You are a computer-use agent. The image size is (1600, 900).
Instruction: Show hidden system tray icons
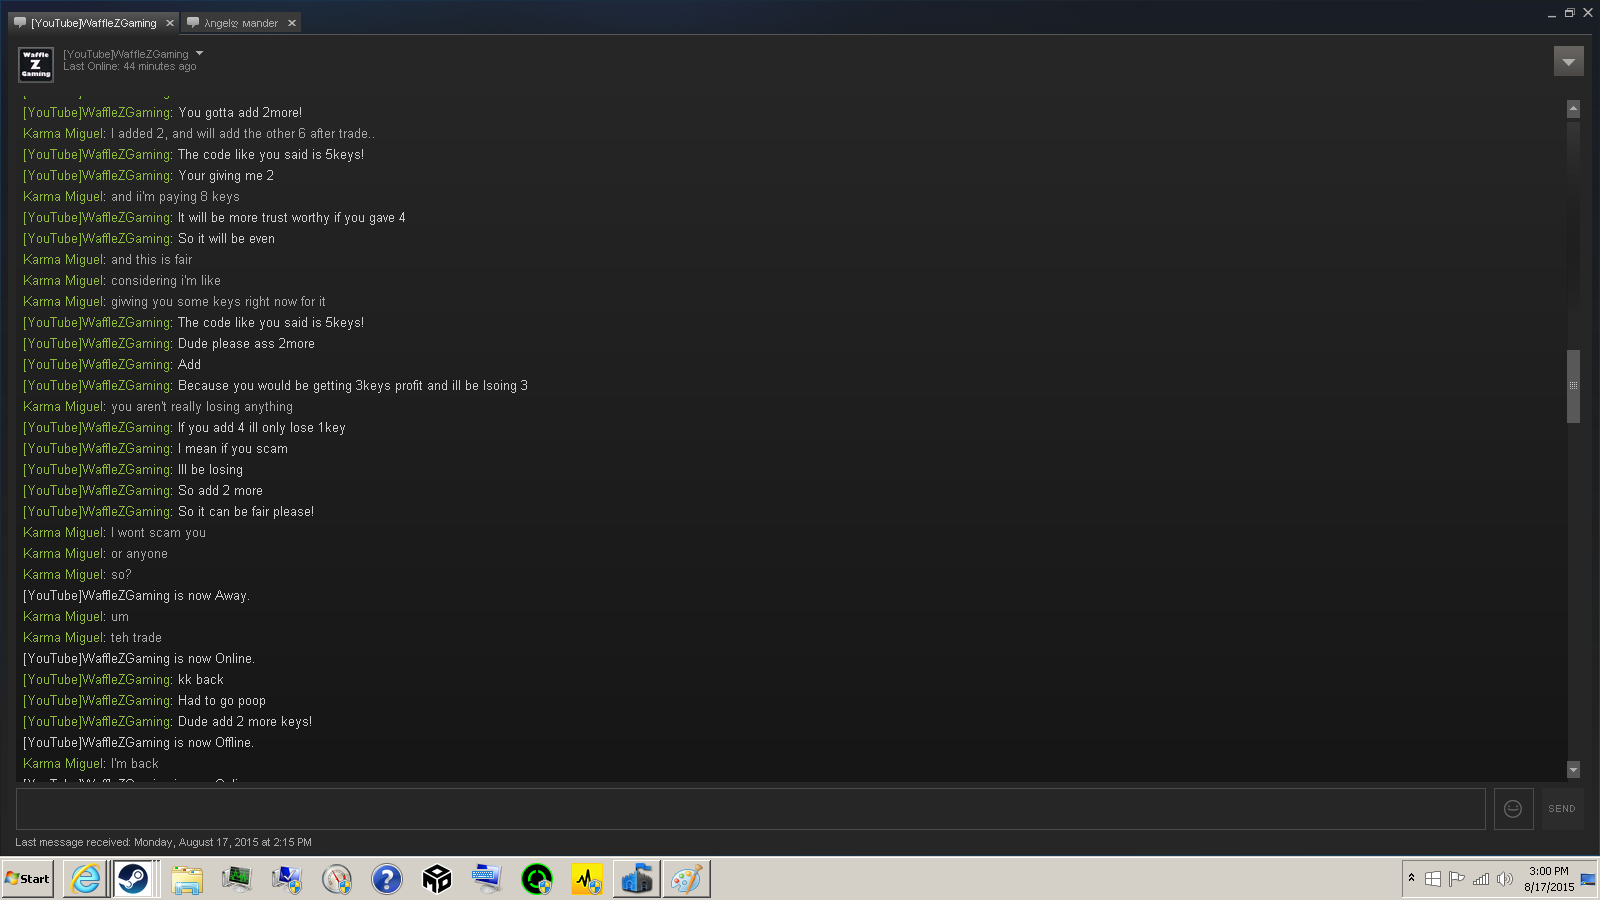(x=1412, y=878)
